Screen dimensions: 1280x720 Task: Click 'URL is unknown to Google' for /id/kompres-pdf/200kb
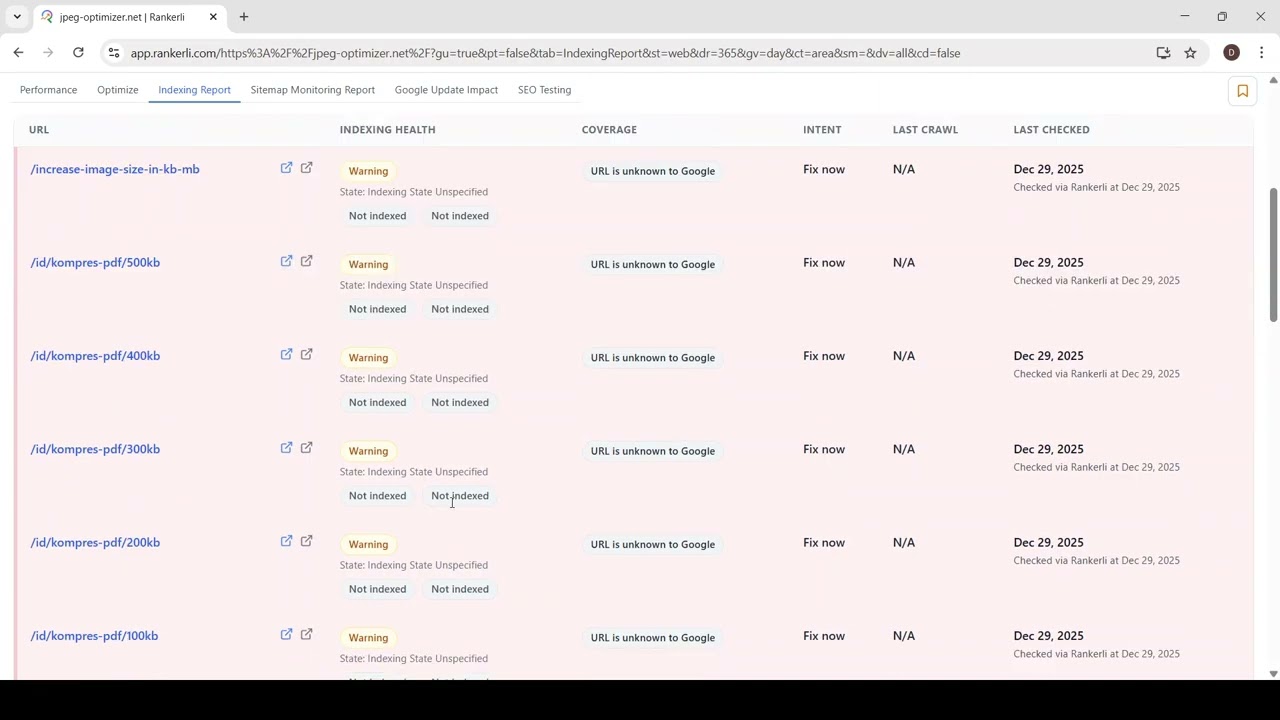(x=653, y=544)
